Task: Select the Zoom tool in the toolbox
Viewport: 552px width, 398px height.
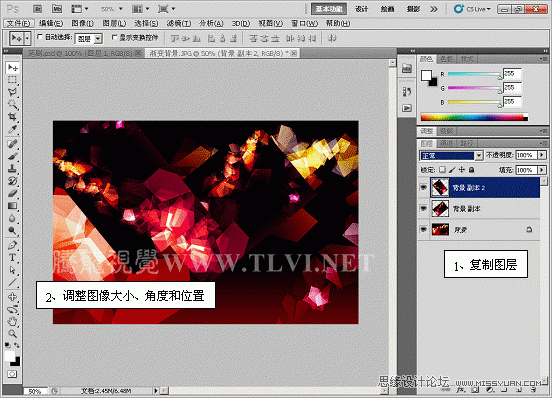Action: 13,334
